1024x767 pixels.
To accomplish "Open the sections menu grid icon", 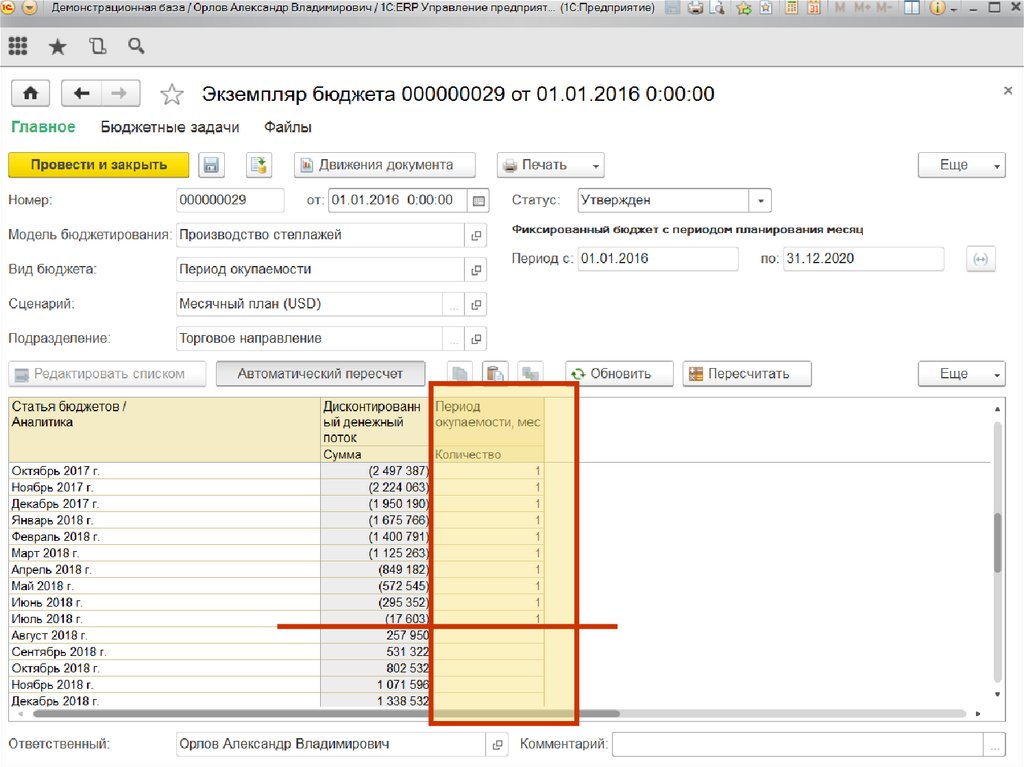I will (x=17, y=46).
